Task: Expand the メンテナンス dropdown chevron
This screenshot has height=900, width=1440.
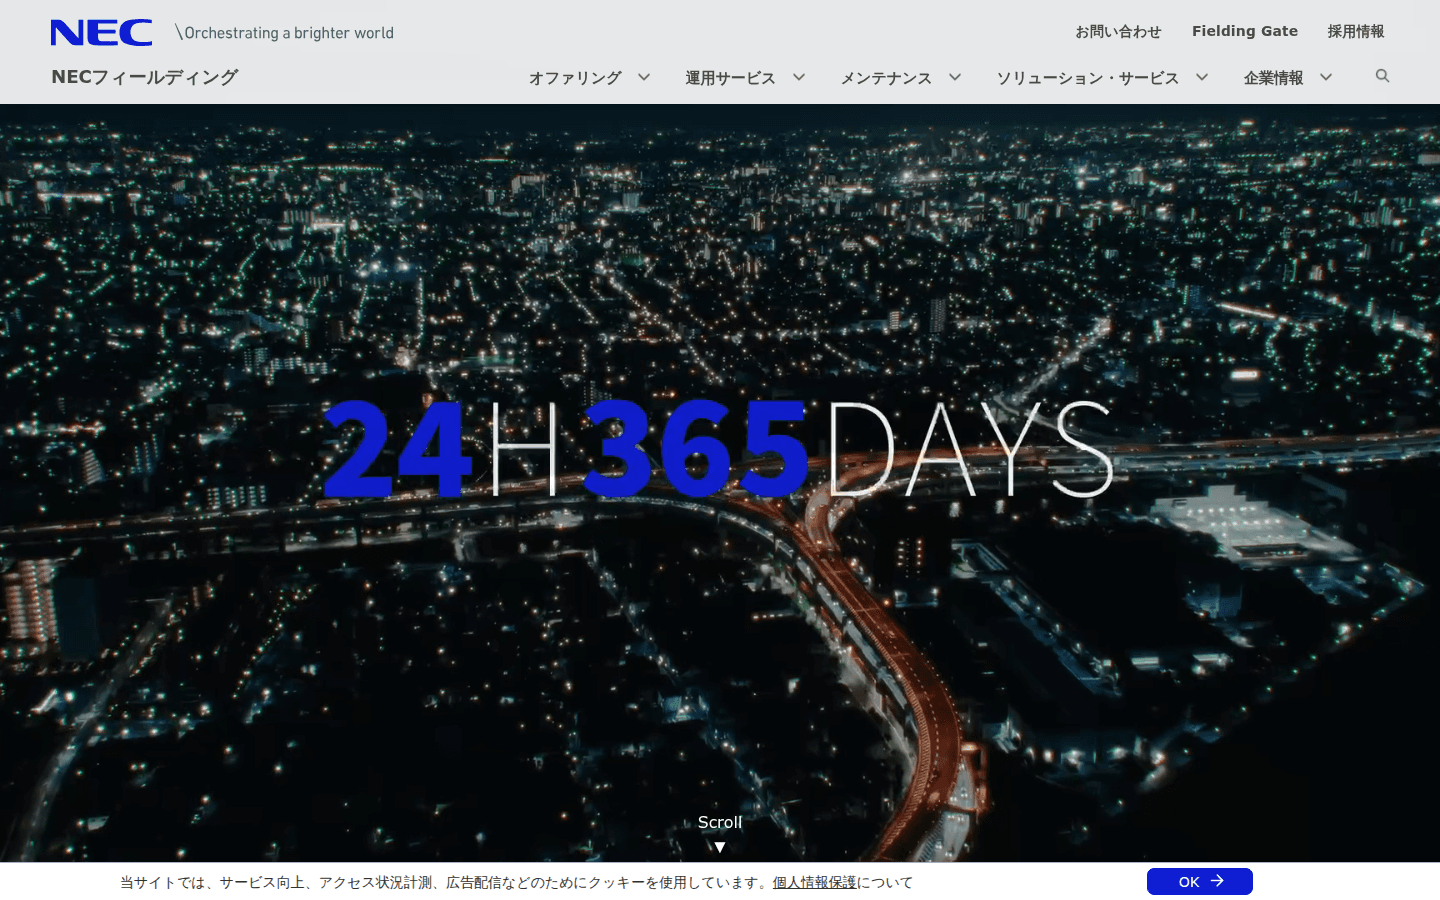Action: click(x=955, y=77)
